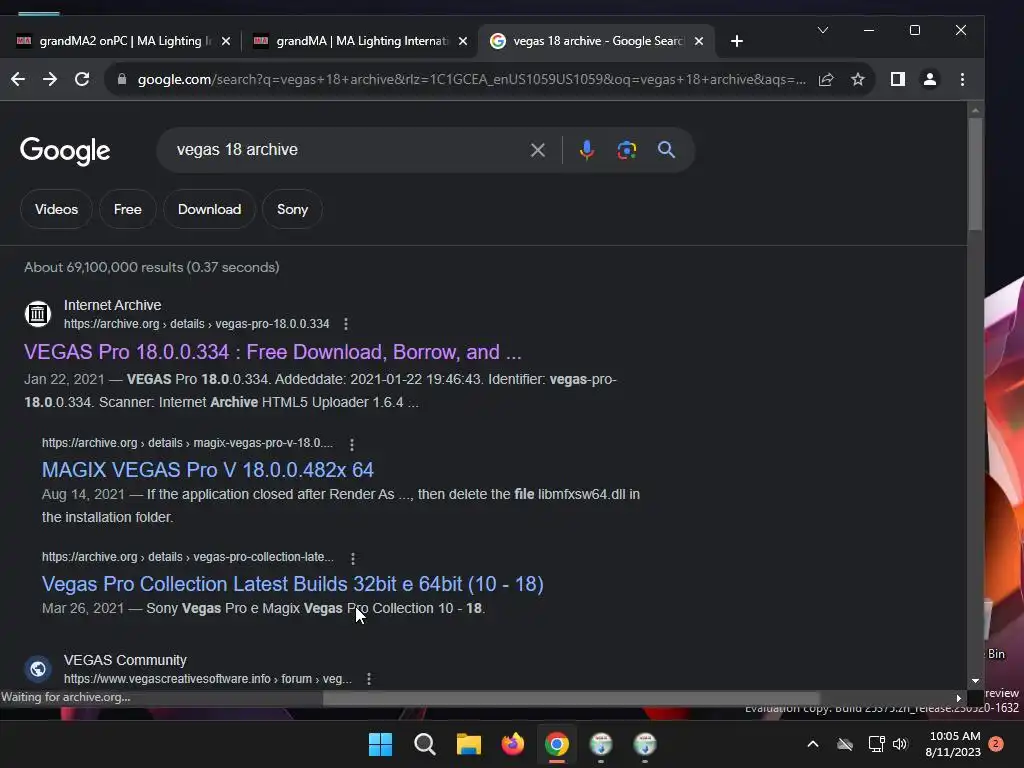Click the Recycle Bin label on desktop
Viewport: 1024px width, 768px height.
click(x=996, y=654)
